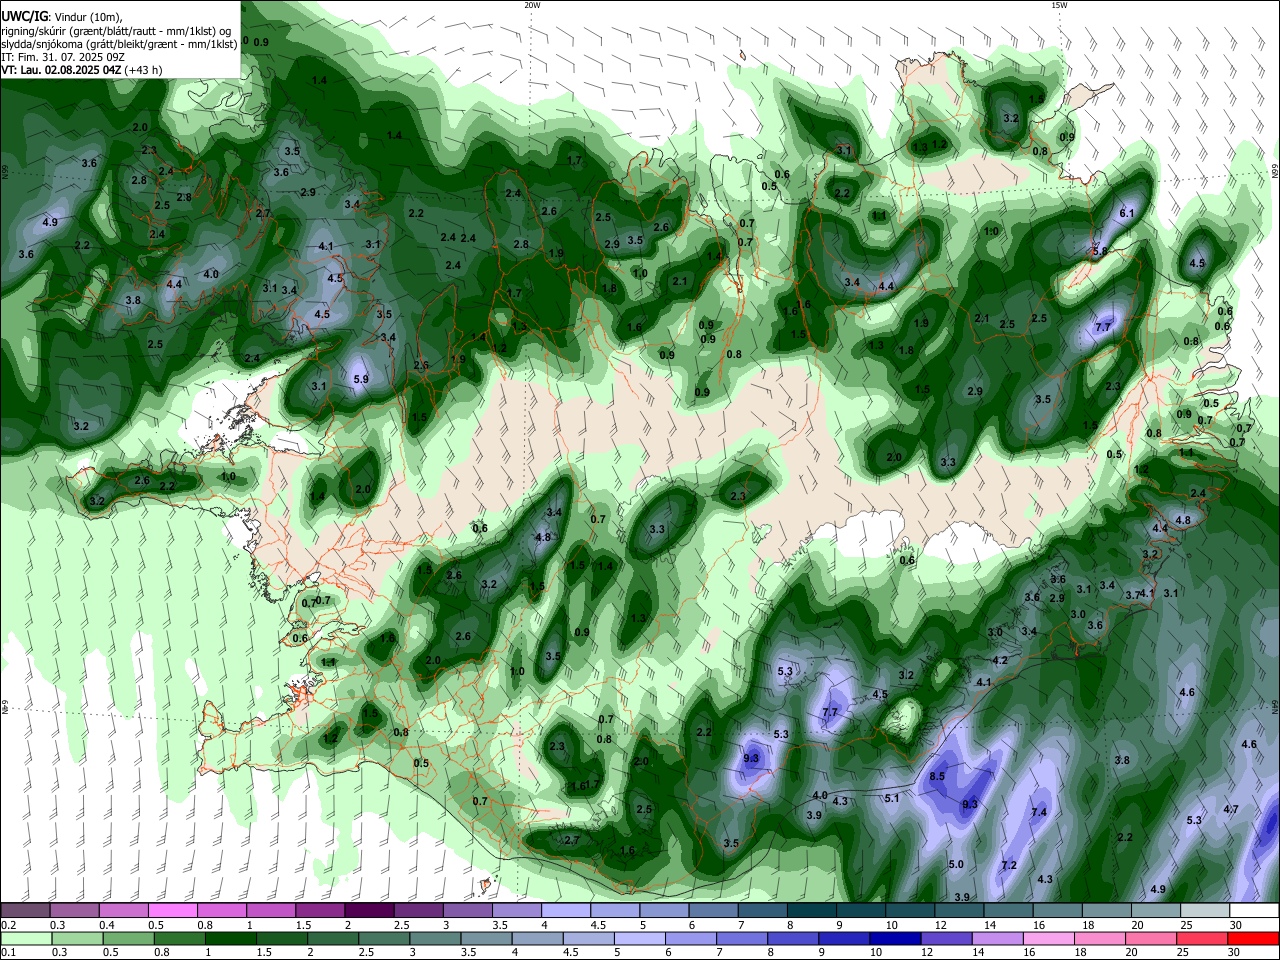
Task: Click the 'slydda/snjókoma' legend description line
Action: (x=119, y=43)
